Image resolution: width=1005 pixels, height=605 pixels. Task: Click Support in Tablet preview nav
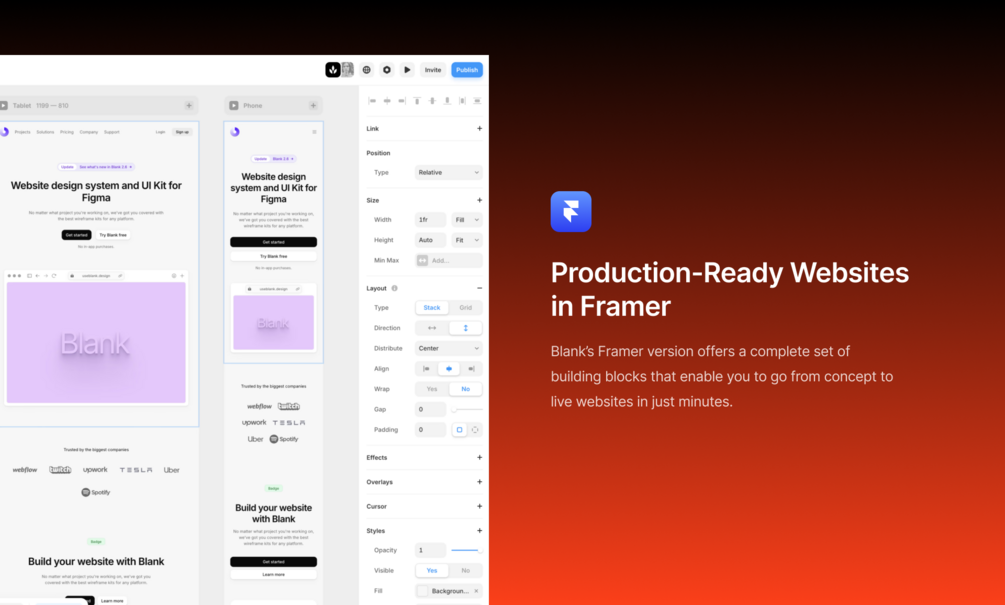tap(112, 132)
